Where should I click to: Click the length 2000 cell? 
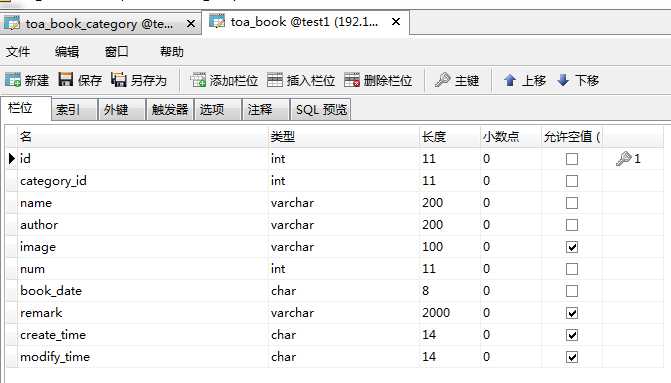[x=450, y=313]
